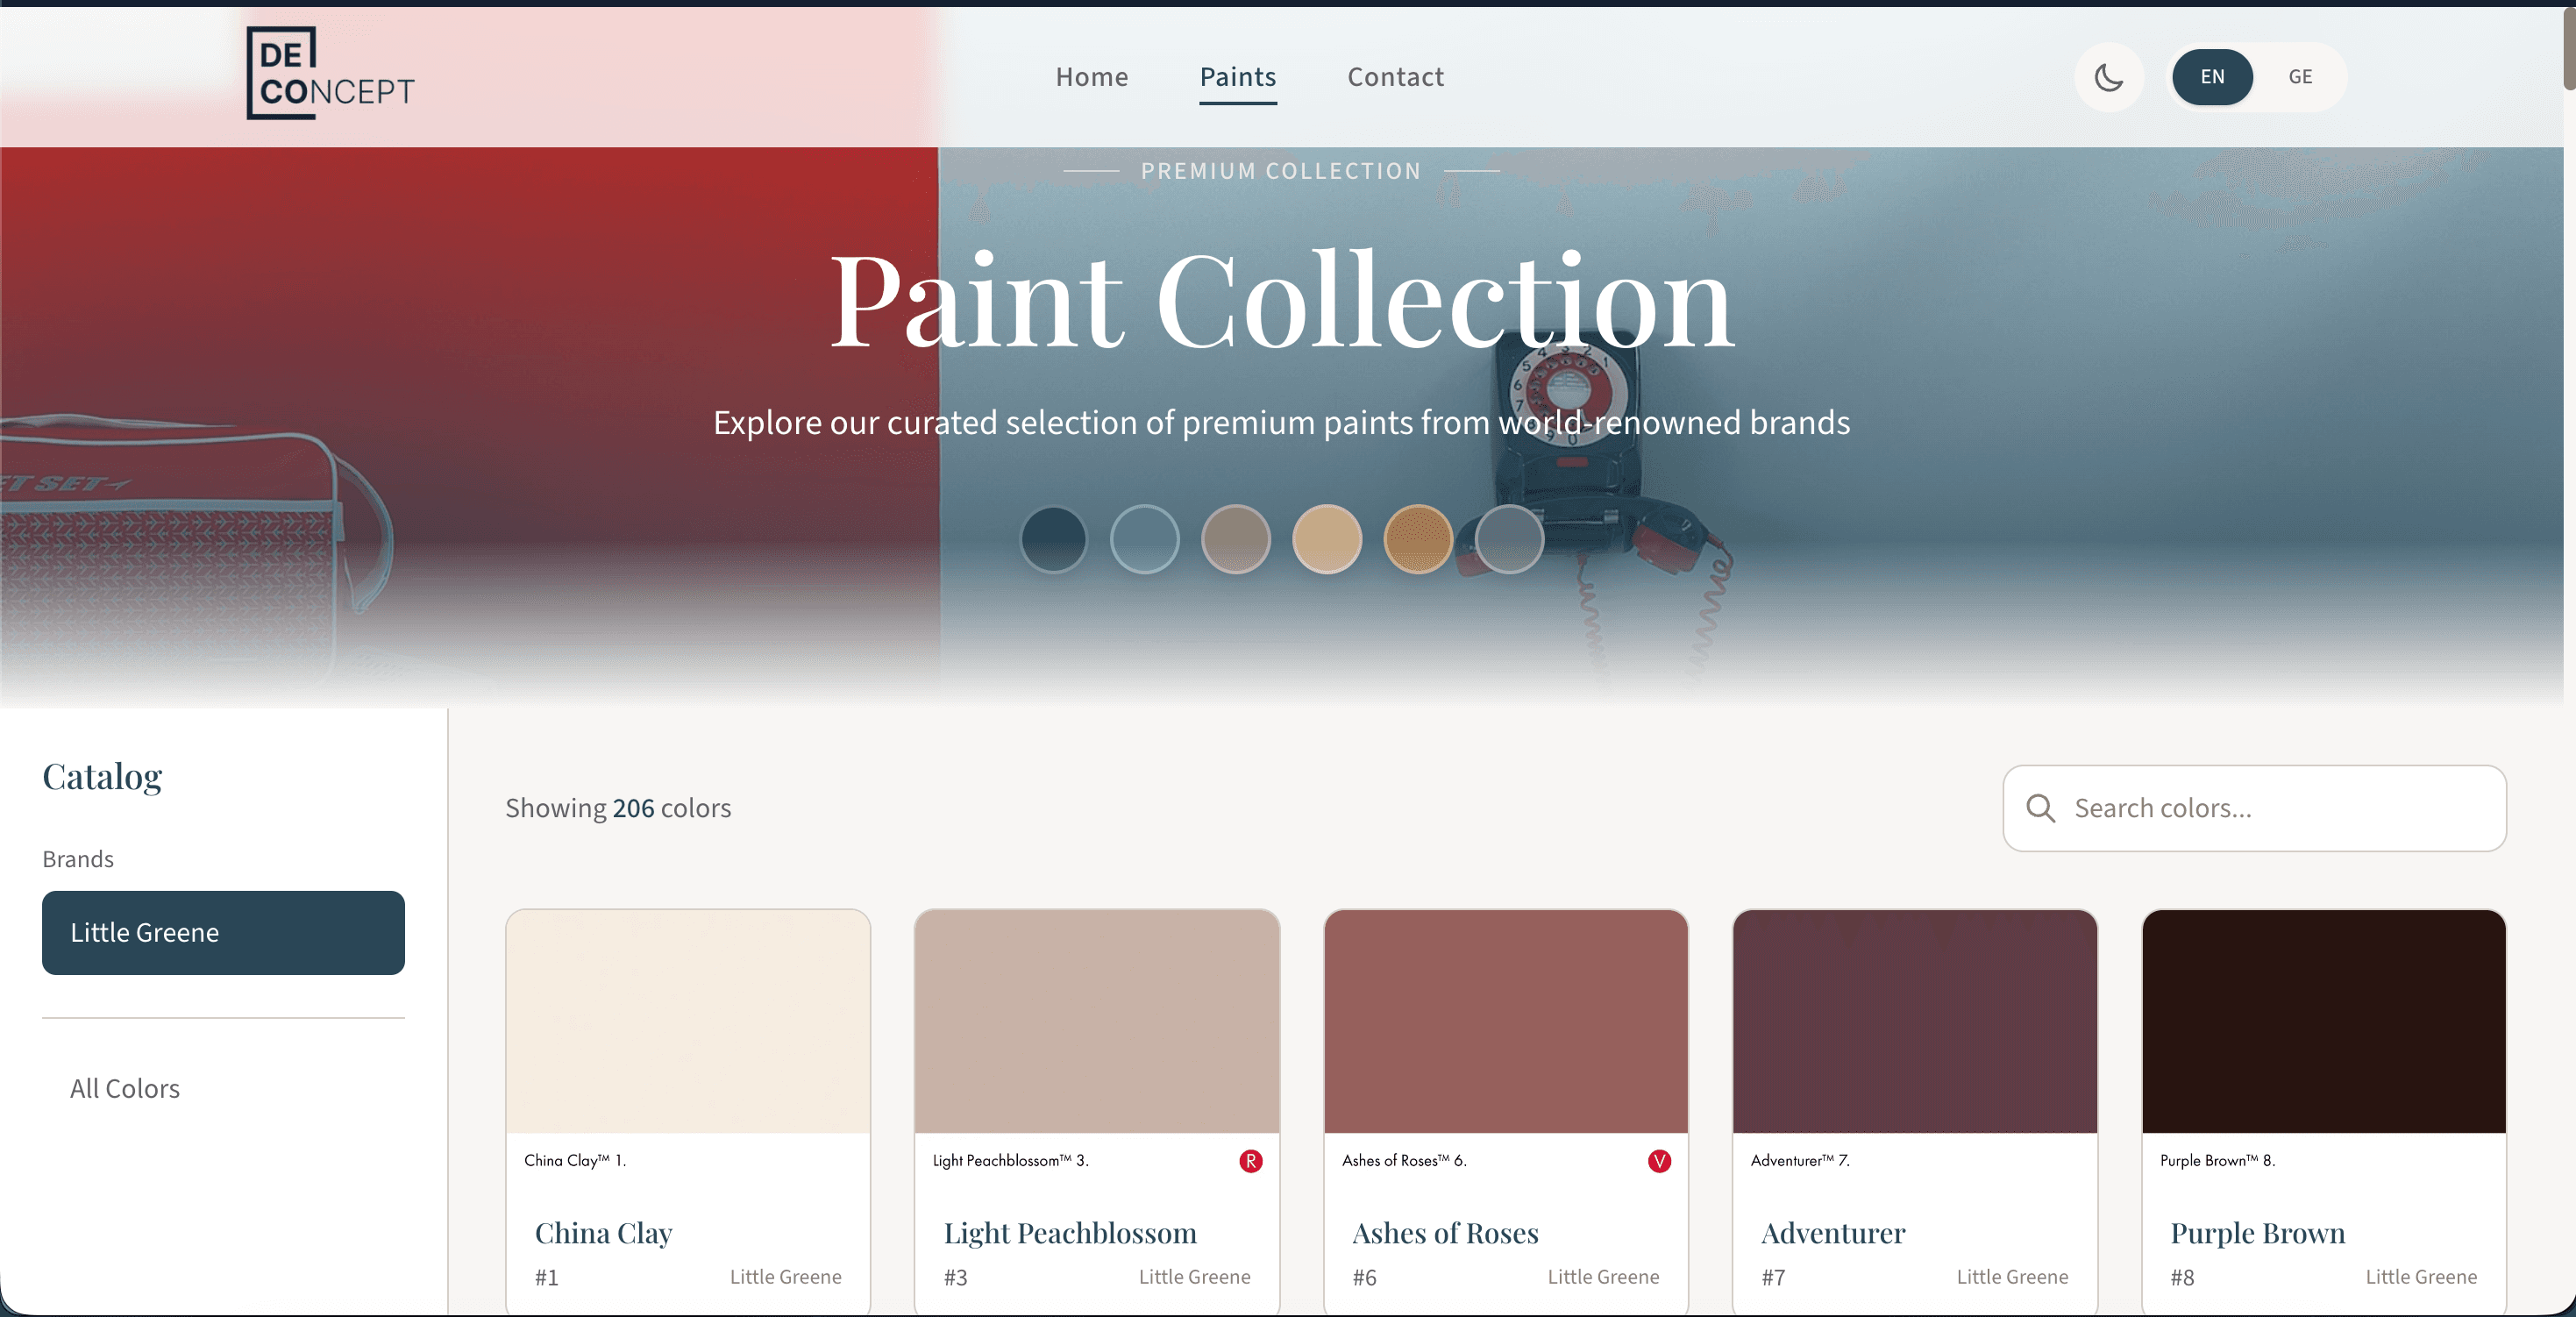Go to the Contact page

tap(1395, 77)
